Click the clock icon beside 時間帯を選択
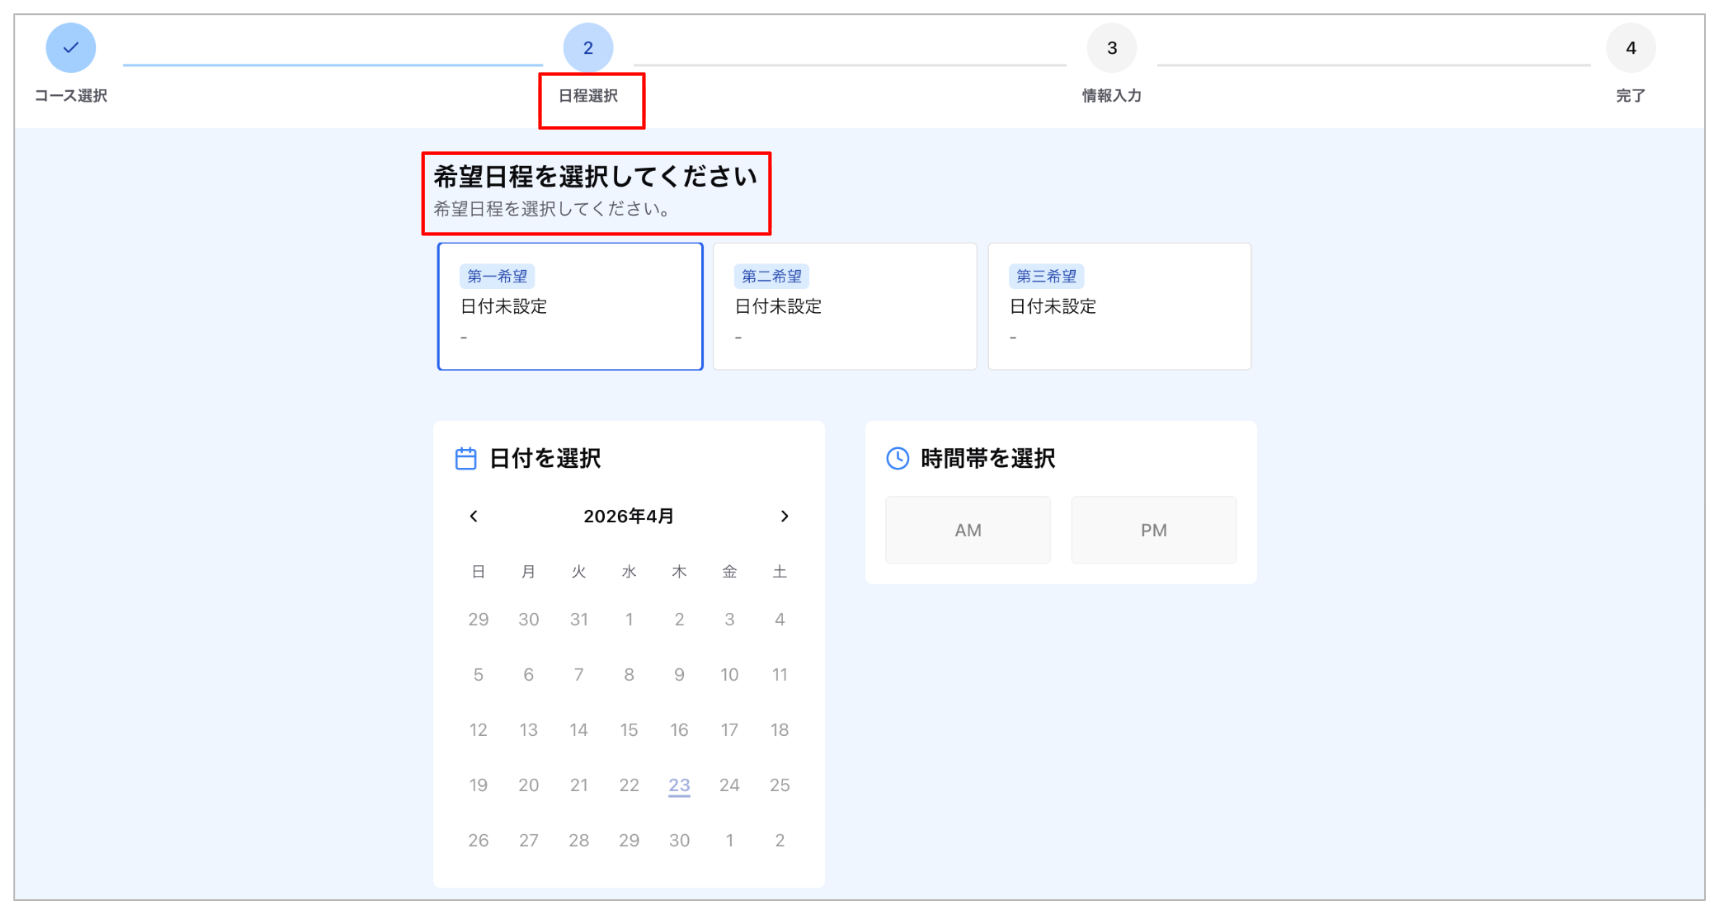Image resolution: width=1720 pixels, height=916 pixels. click(x=897, y=458)
